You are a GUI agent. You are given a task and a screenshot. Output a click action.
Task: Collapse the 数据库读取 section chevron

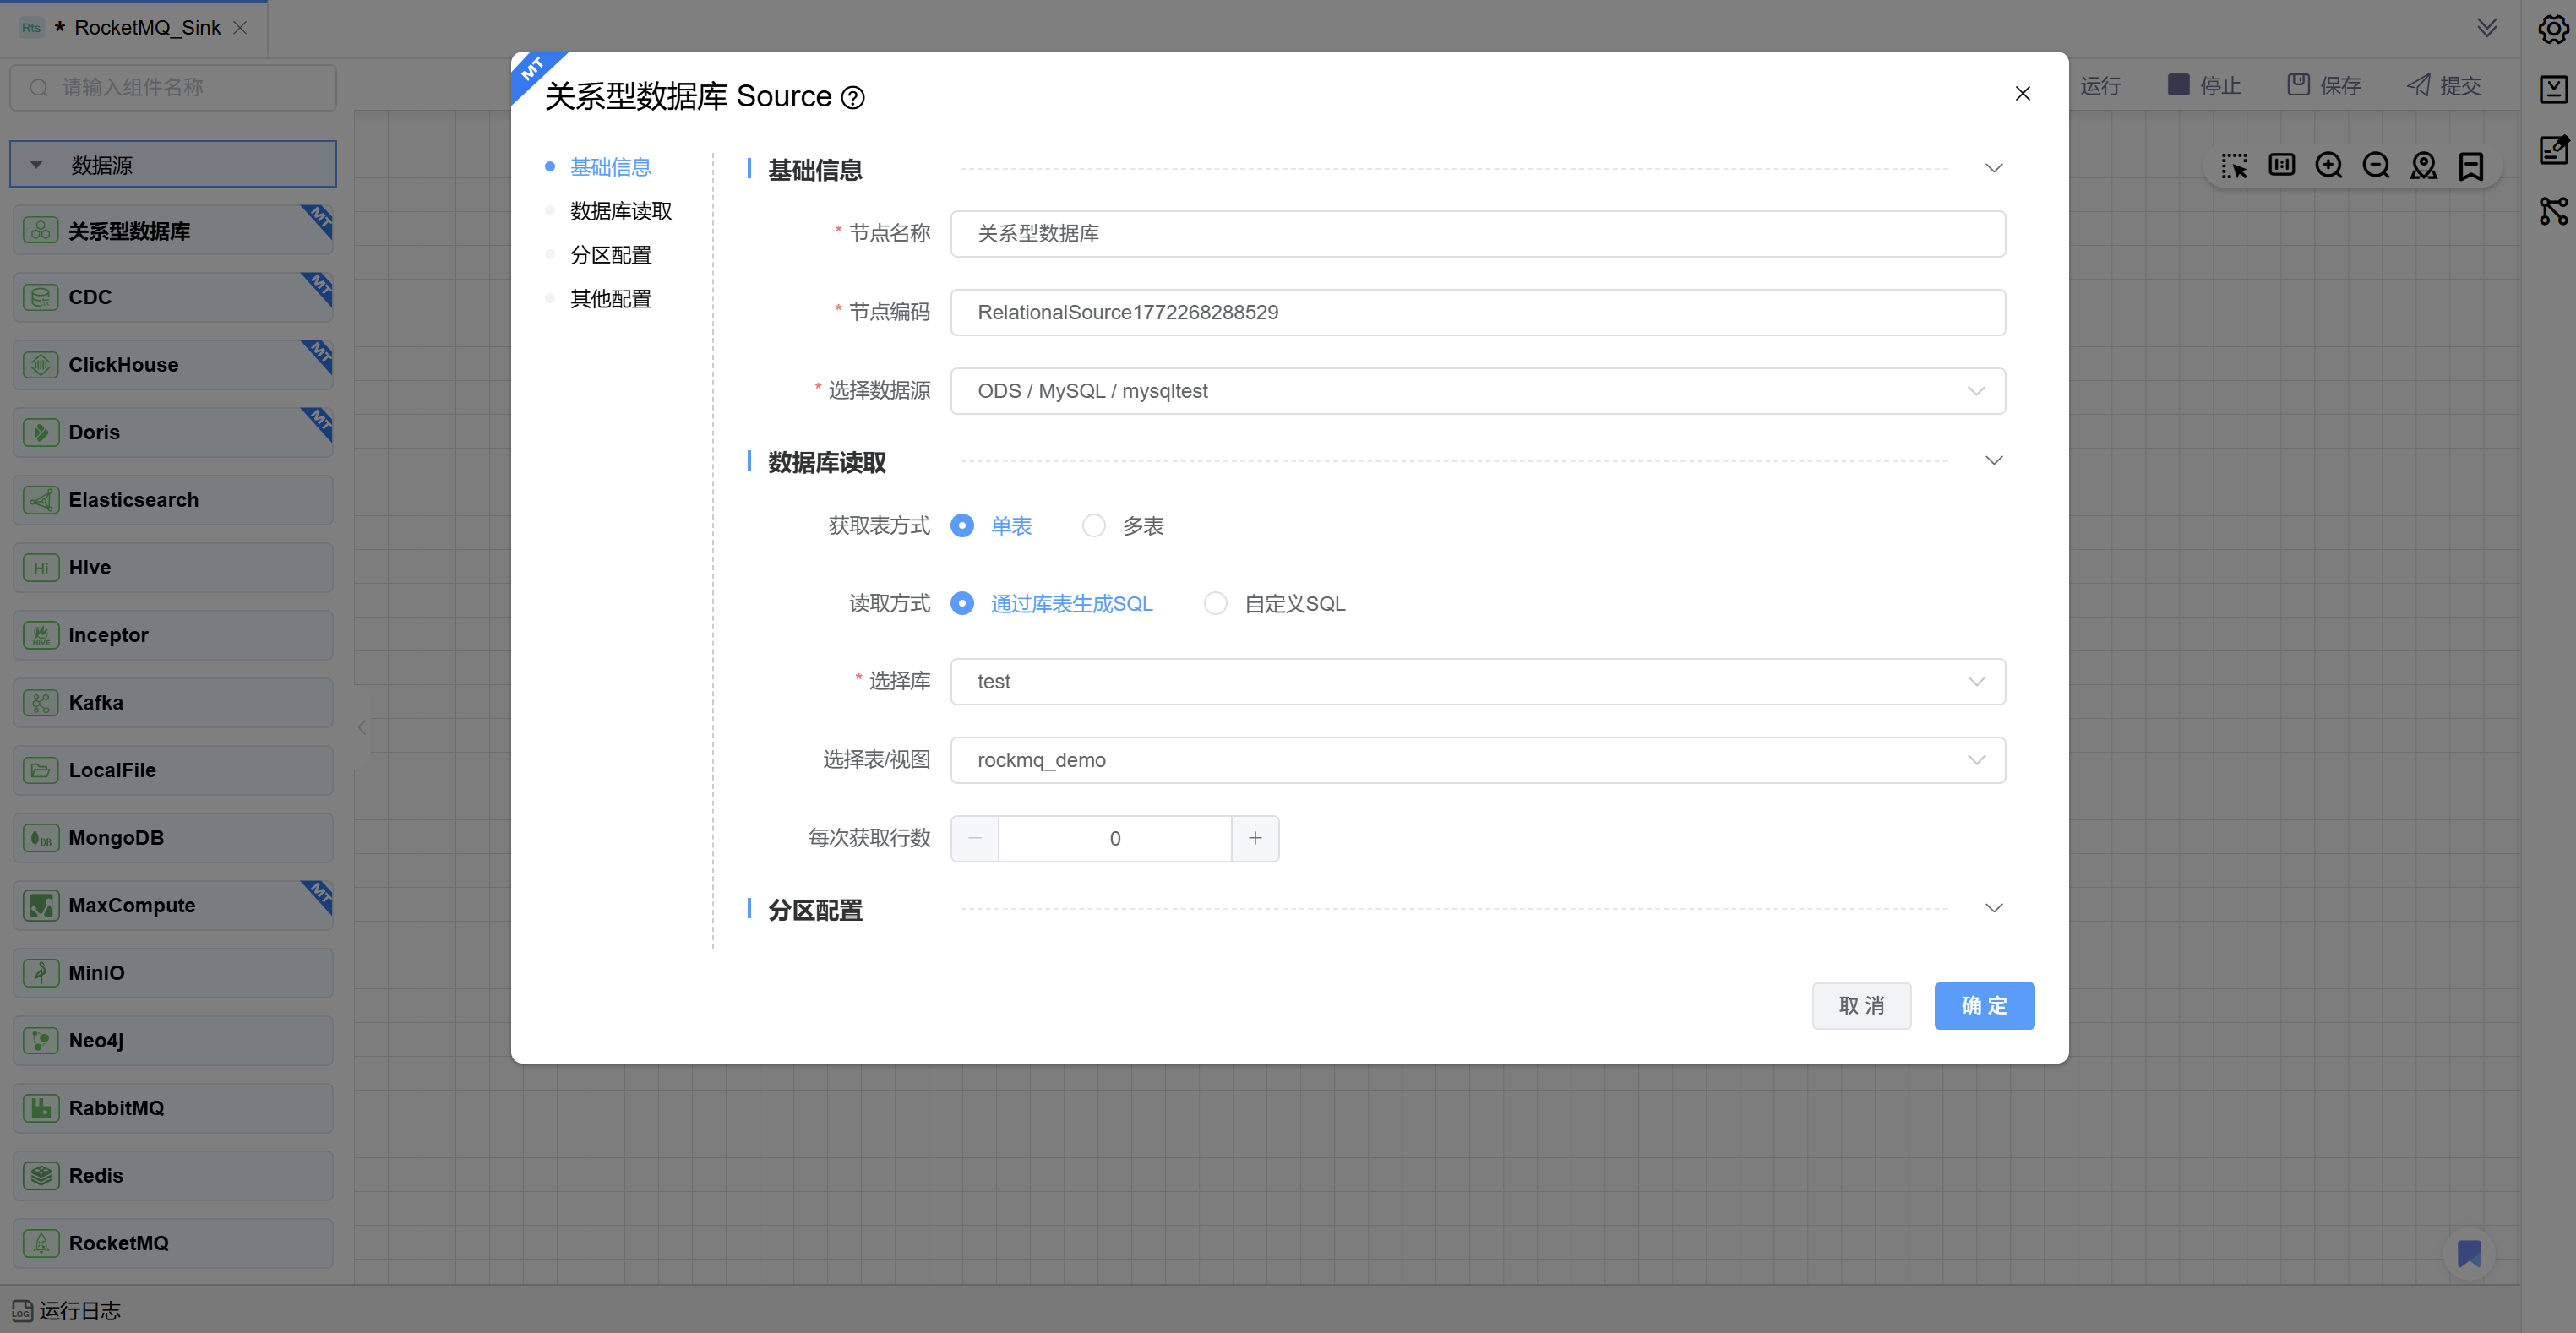(x=1993, y=461)
